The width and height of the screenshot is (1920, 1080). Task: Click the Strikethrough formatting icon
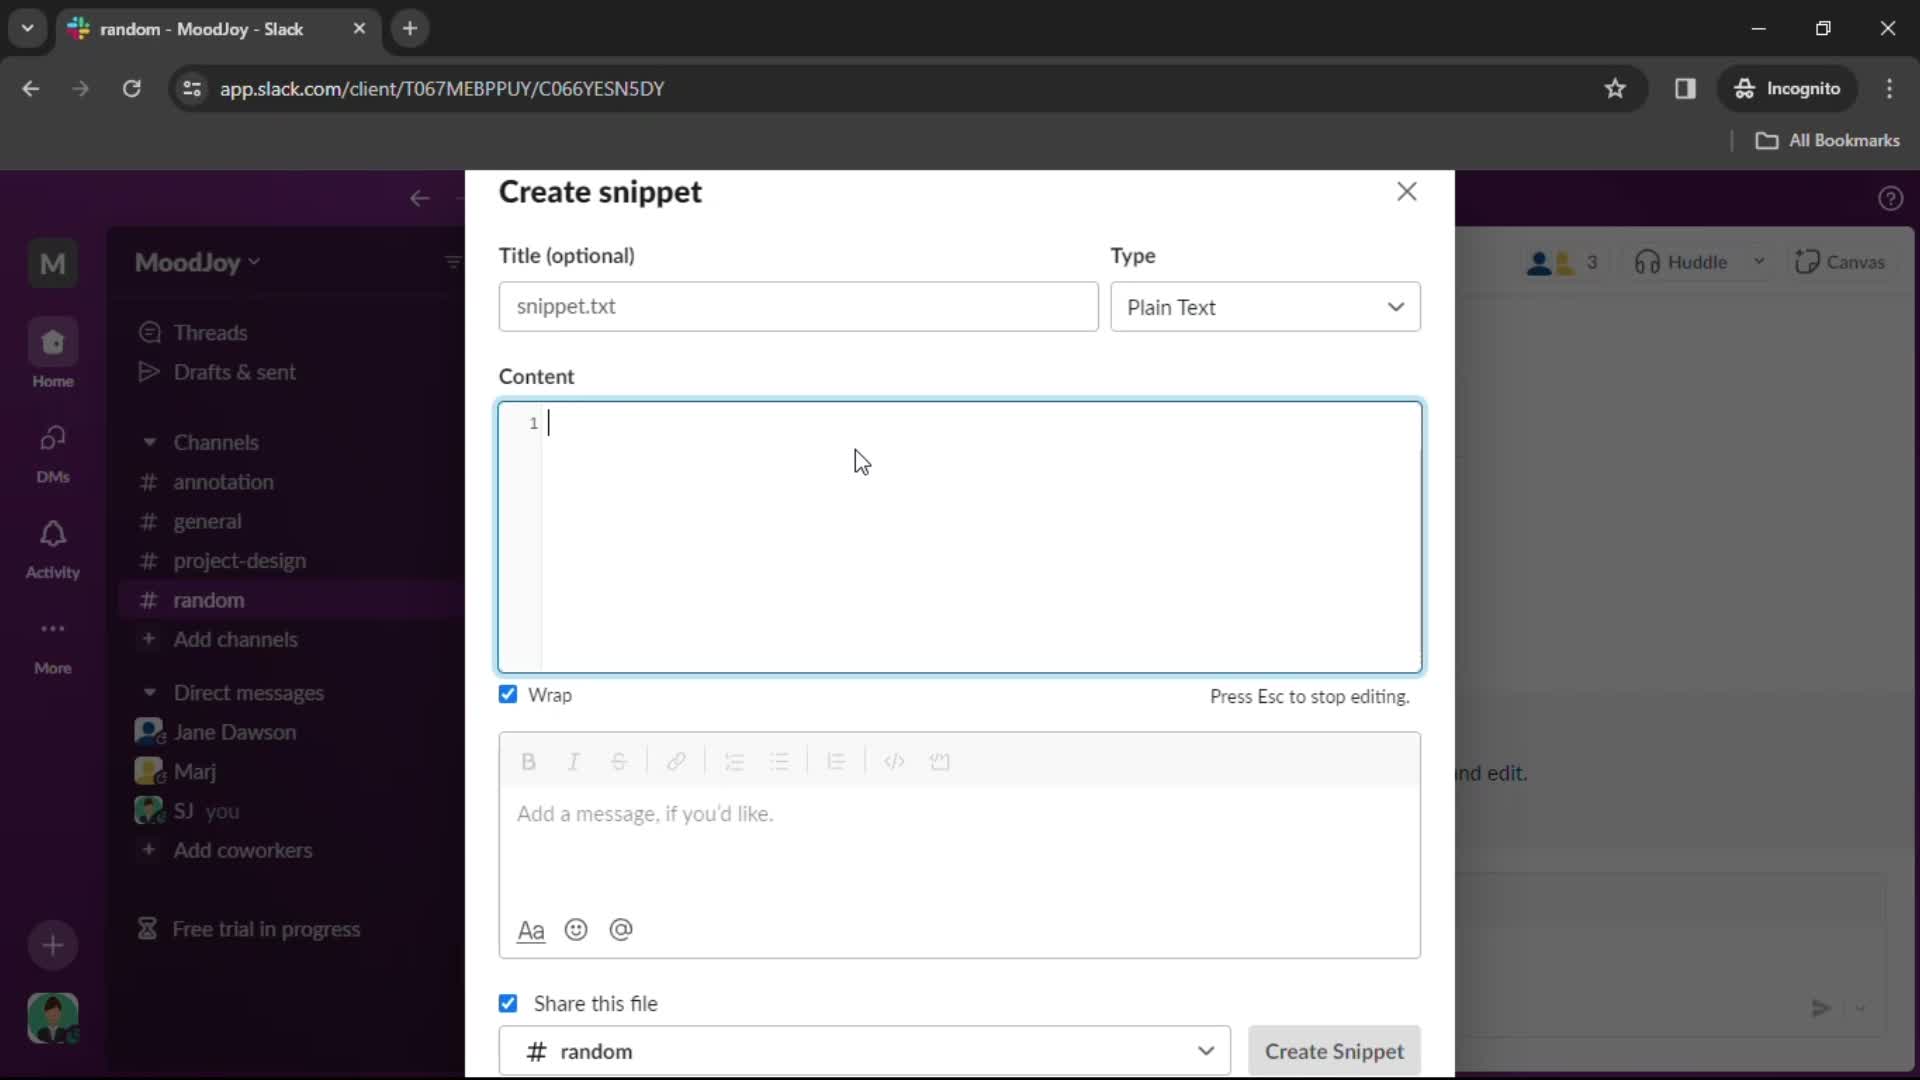click(618, 761)
